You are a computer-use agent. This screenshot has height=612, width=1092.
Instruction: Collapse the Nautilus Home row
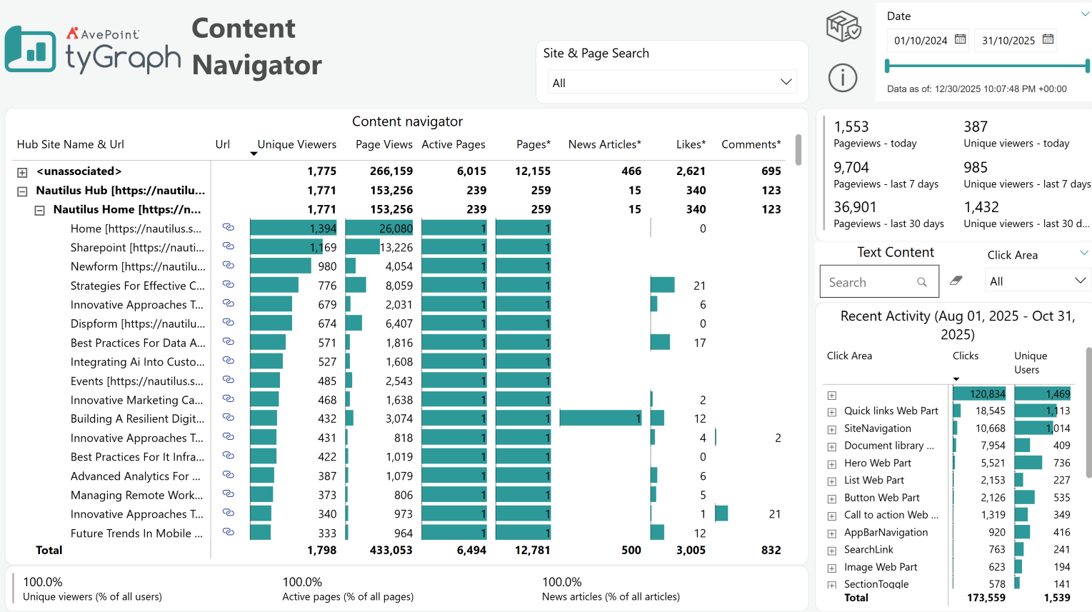[40, 210]
